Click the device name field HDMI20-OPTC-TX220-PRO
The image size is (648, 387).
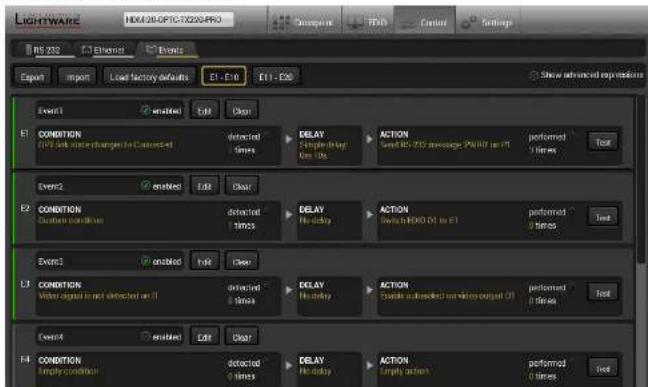[179, 19]
